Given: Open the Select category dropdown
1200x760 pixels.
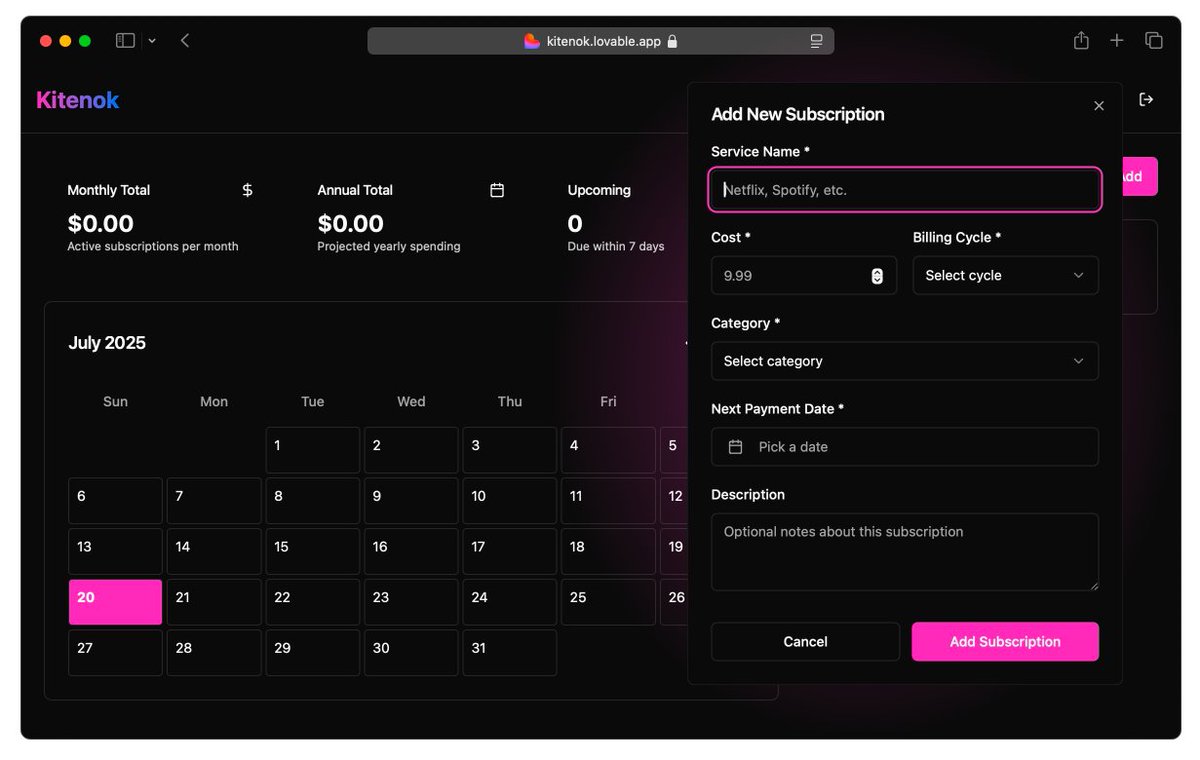Looking at the screenshot, I should click(905, 361).
